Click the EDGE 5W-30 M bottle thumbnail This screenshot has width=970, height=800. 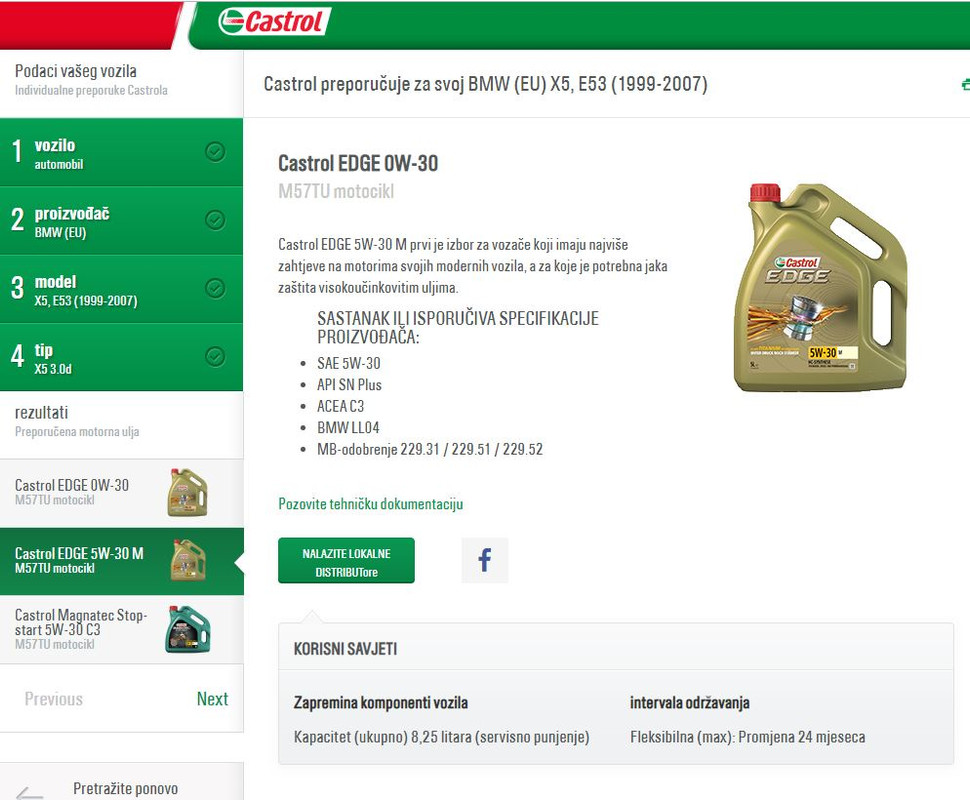coord(187,560)
